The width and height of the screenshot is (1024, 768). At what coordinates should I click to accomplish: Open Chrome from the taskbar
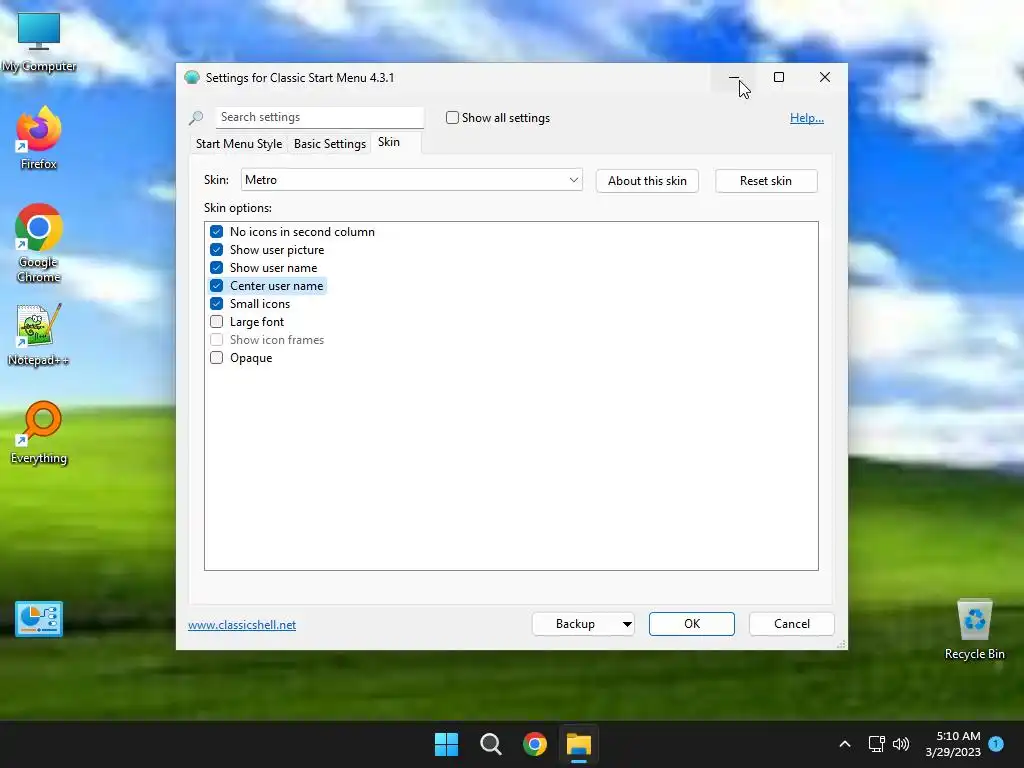[x=534, y=744]
